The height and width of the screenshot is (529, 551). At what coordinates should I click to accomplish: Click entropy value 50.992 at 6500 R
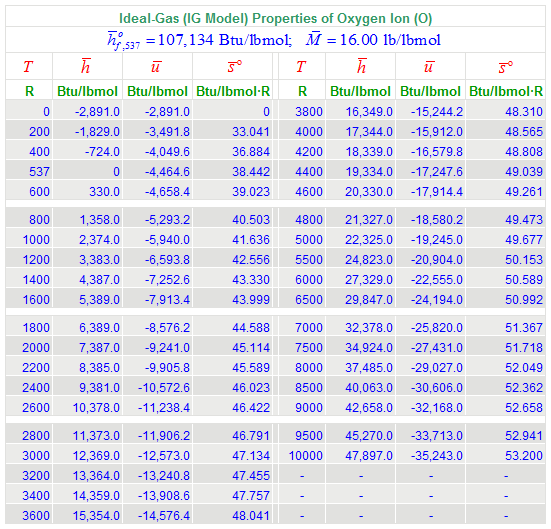click(x=524, y=300)
